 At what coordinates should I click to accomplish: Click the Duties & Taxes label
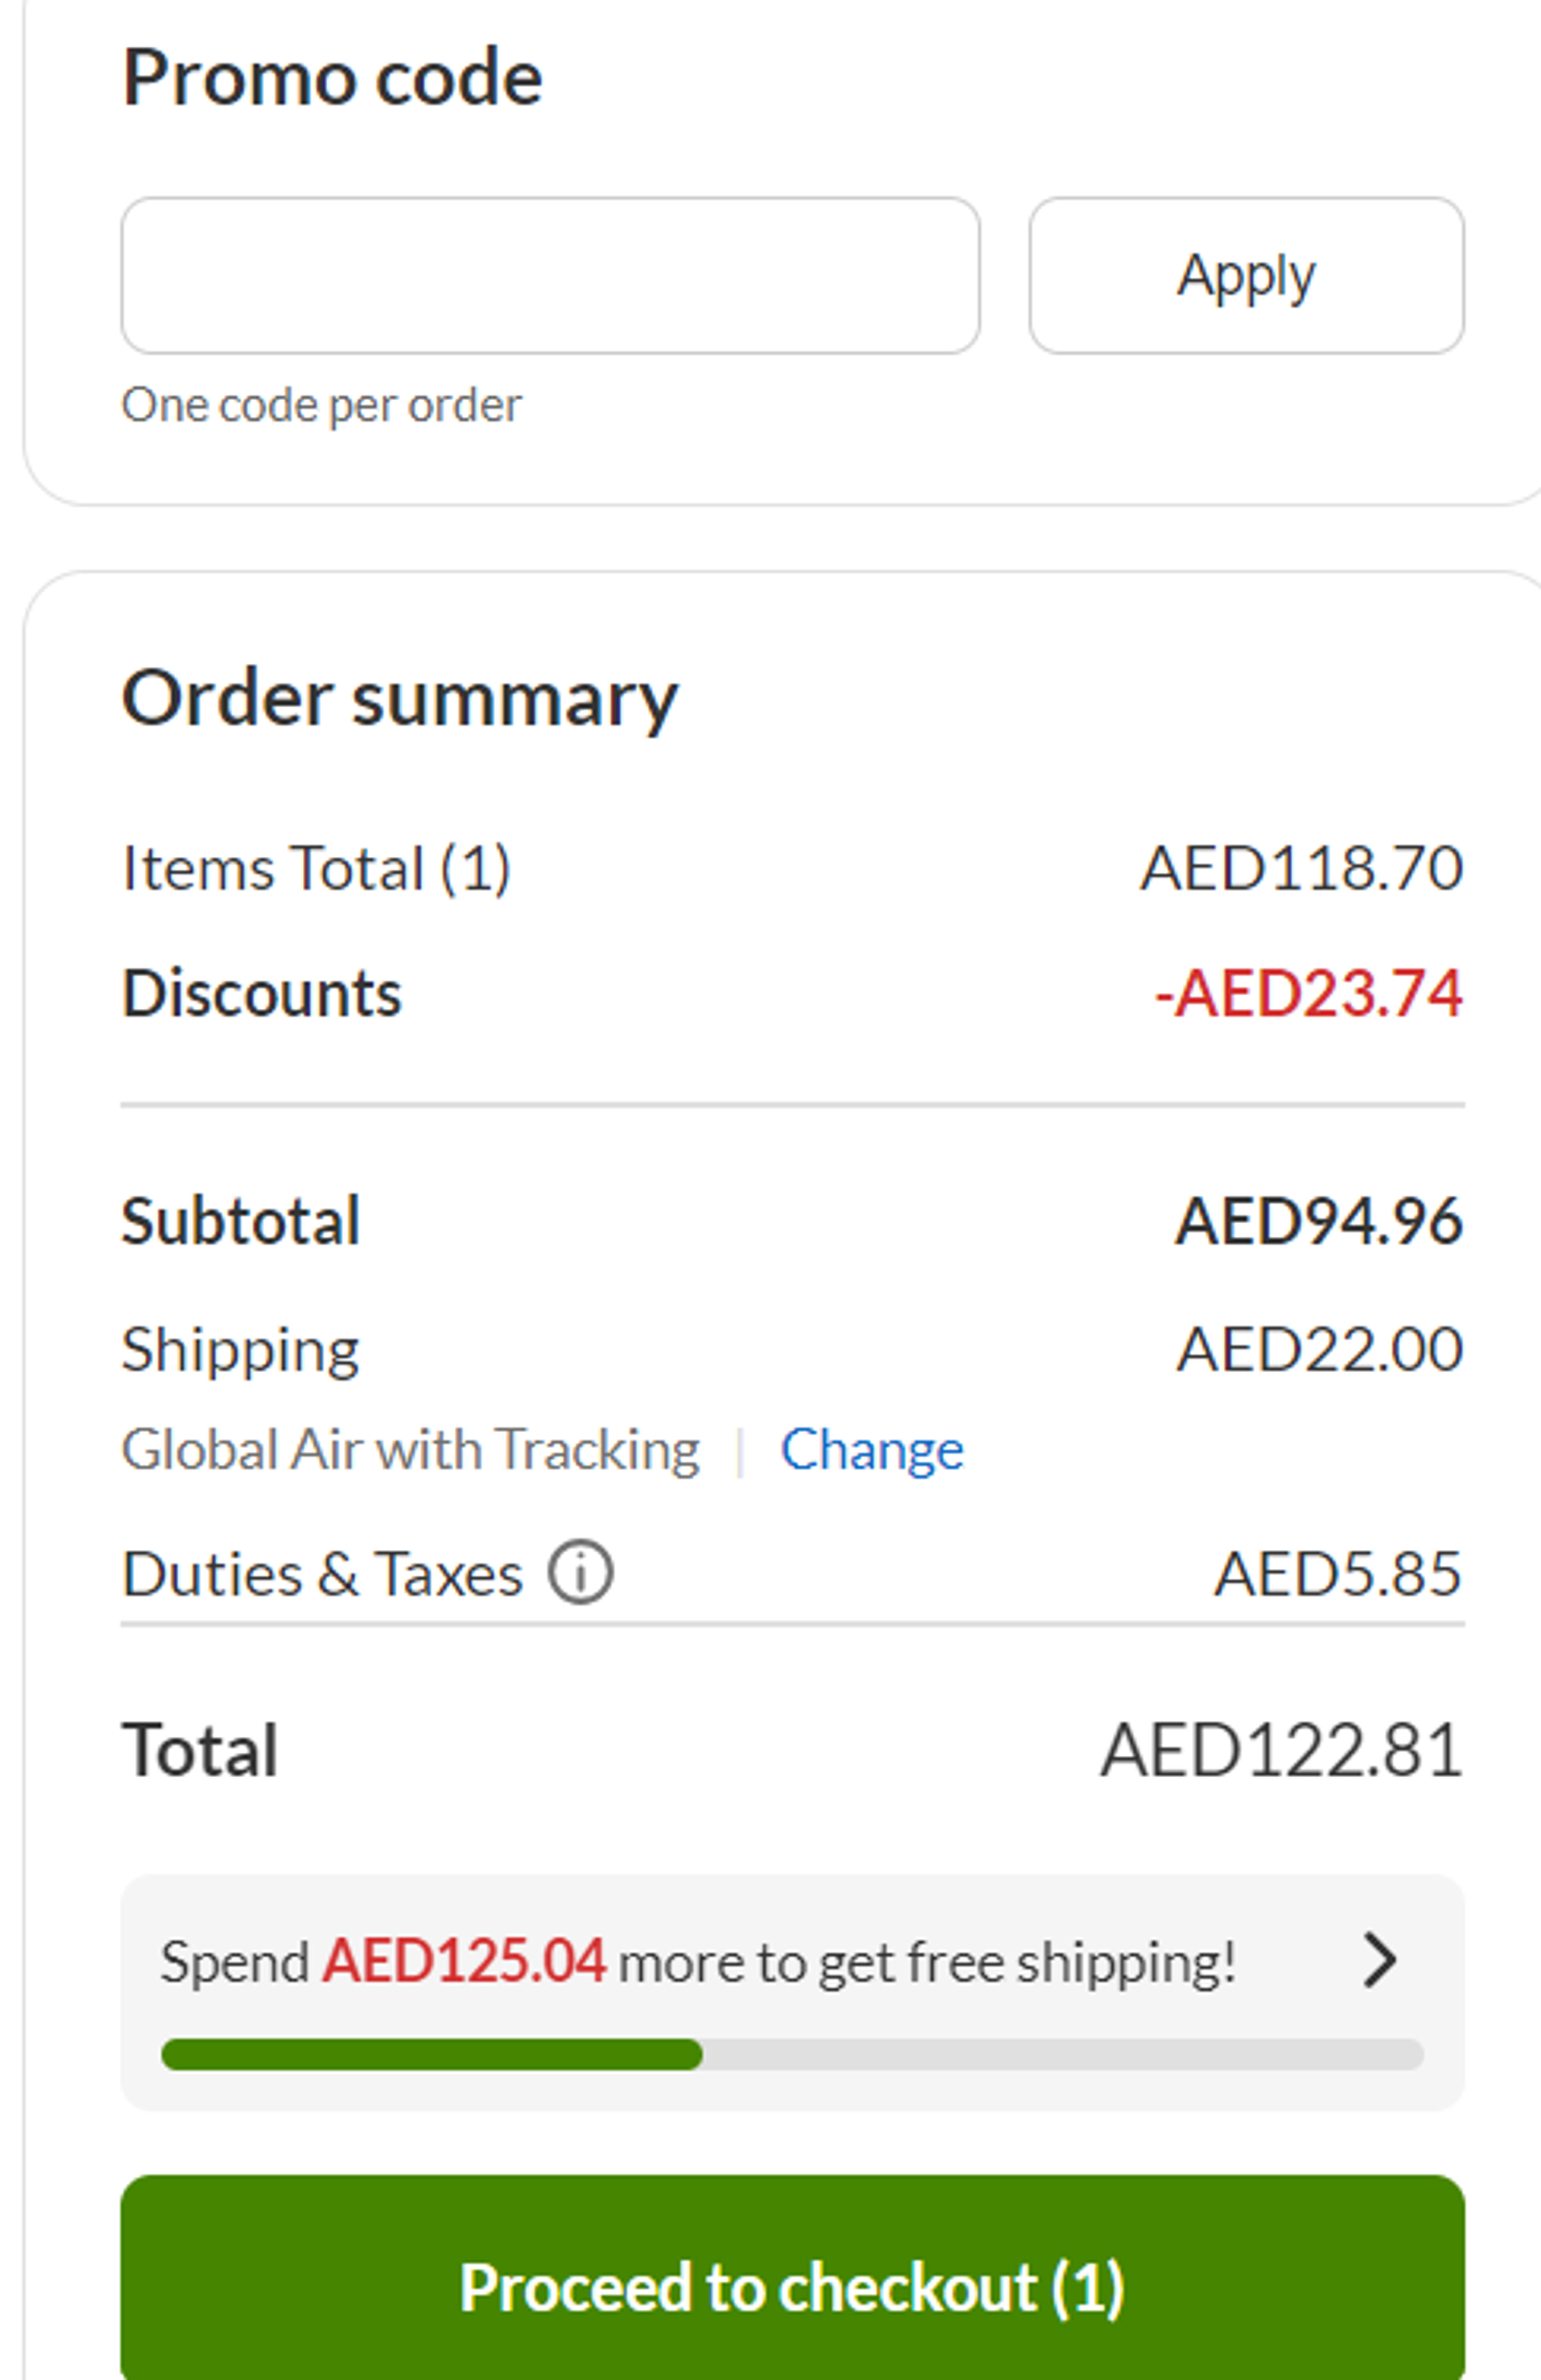[322, 1574]
